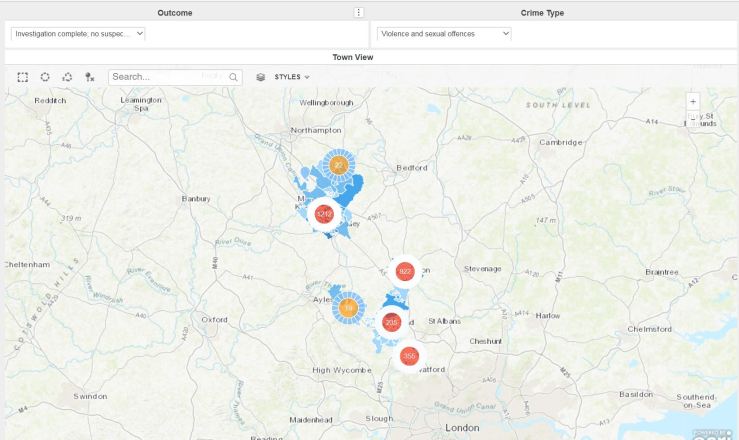The height and width of the screenshot is (440, 739).
Task: Expand the STYLES menu
Action: click(x=292, y=77)
